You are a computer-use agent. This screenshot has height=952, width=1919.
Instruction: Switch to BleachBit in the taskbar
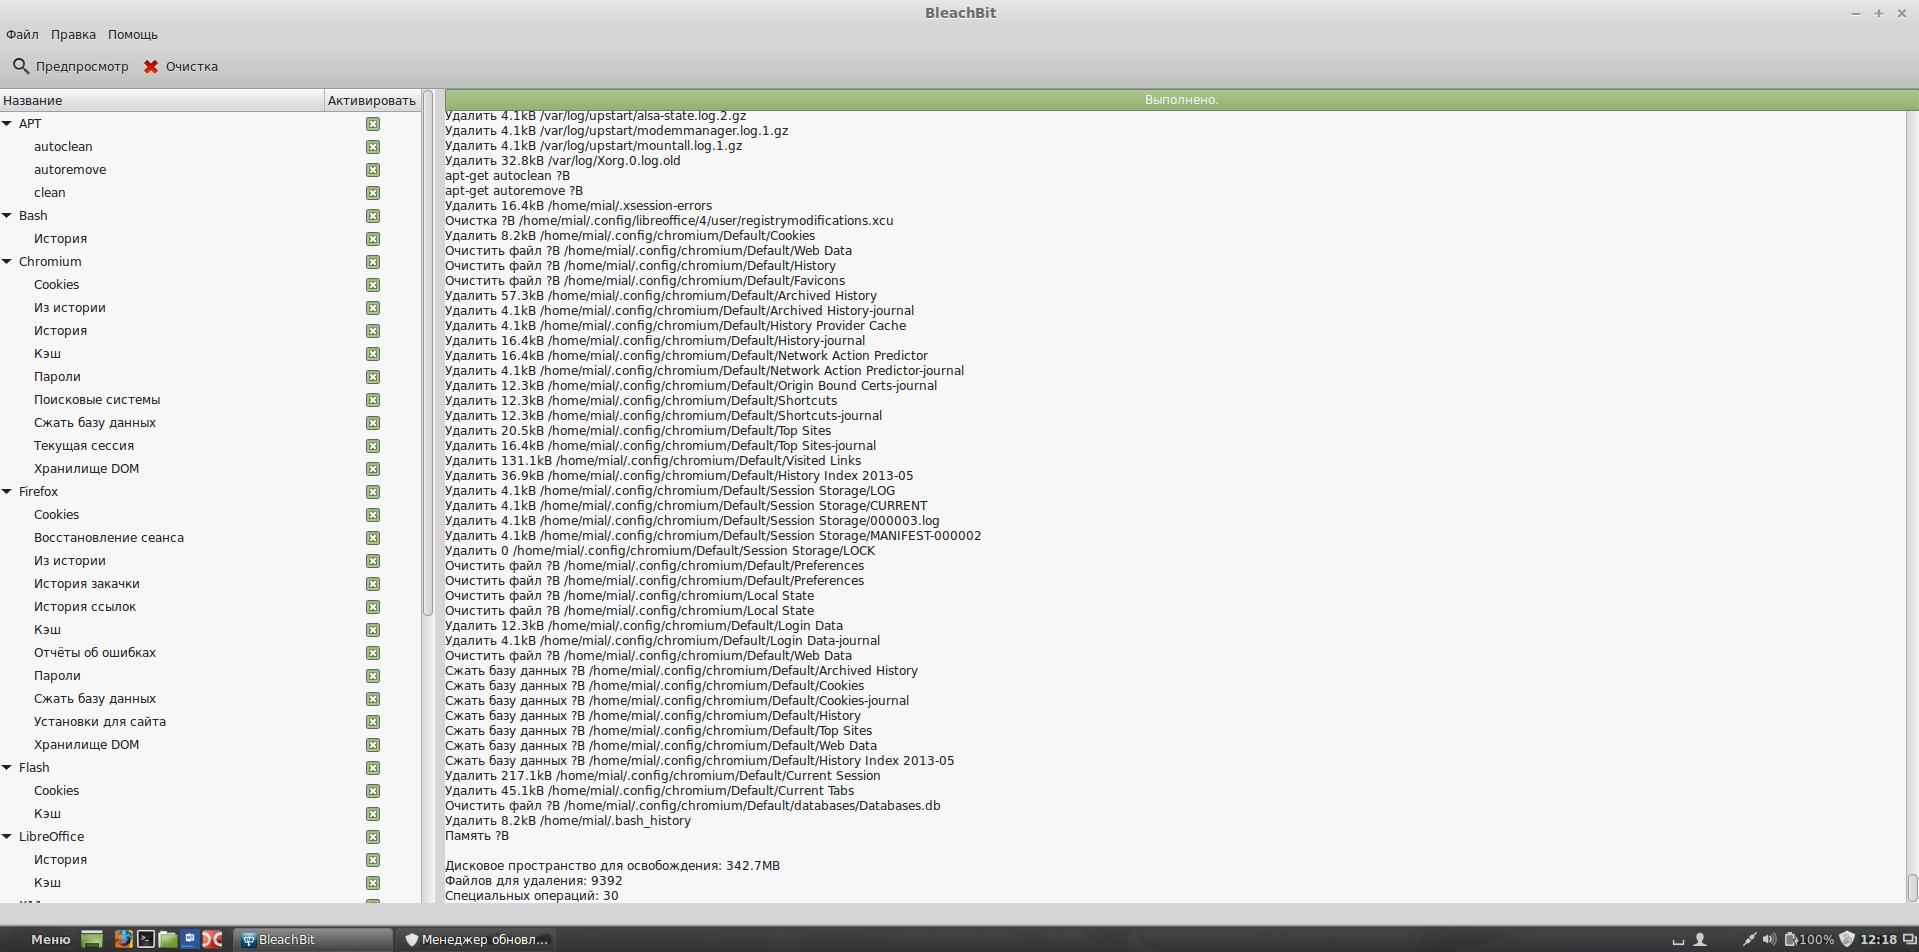pyautogui.click(x=313, y=939)
